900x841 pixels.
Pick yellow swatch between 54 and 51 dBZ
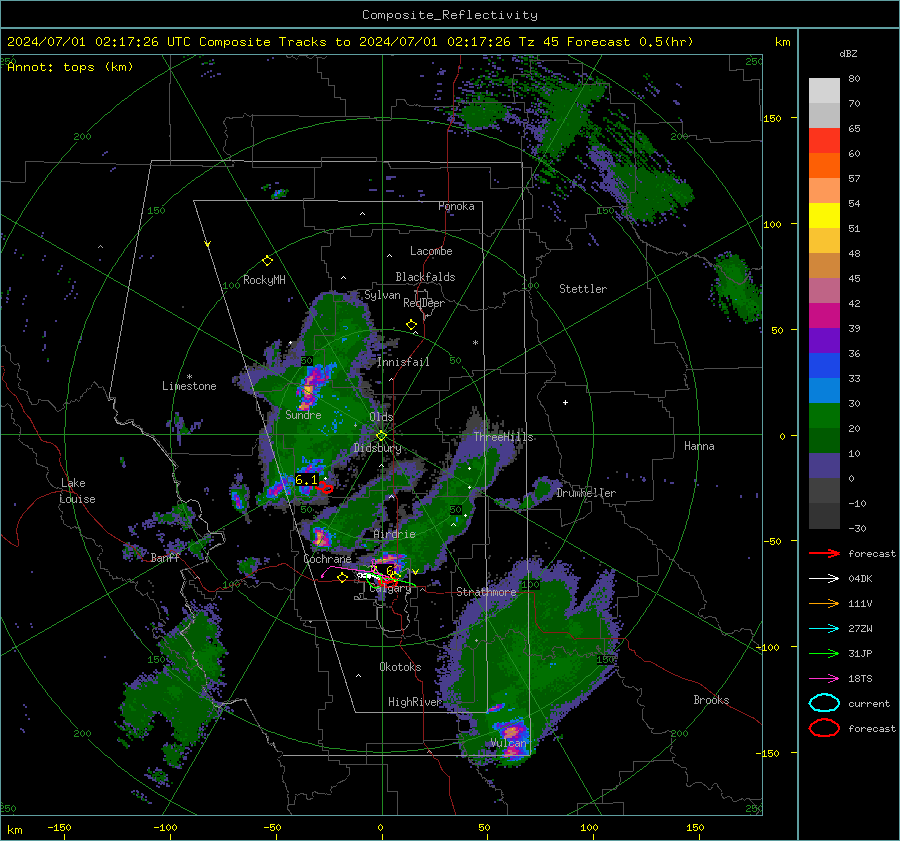(x=824, y=216)
